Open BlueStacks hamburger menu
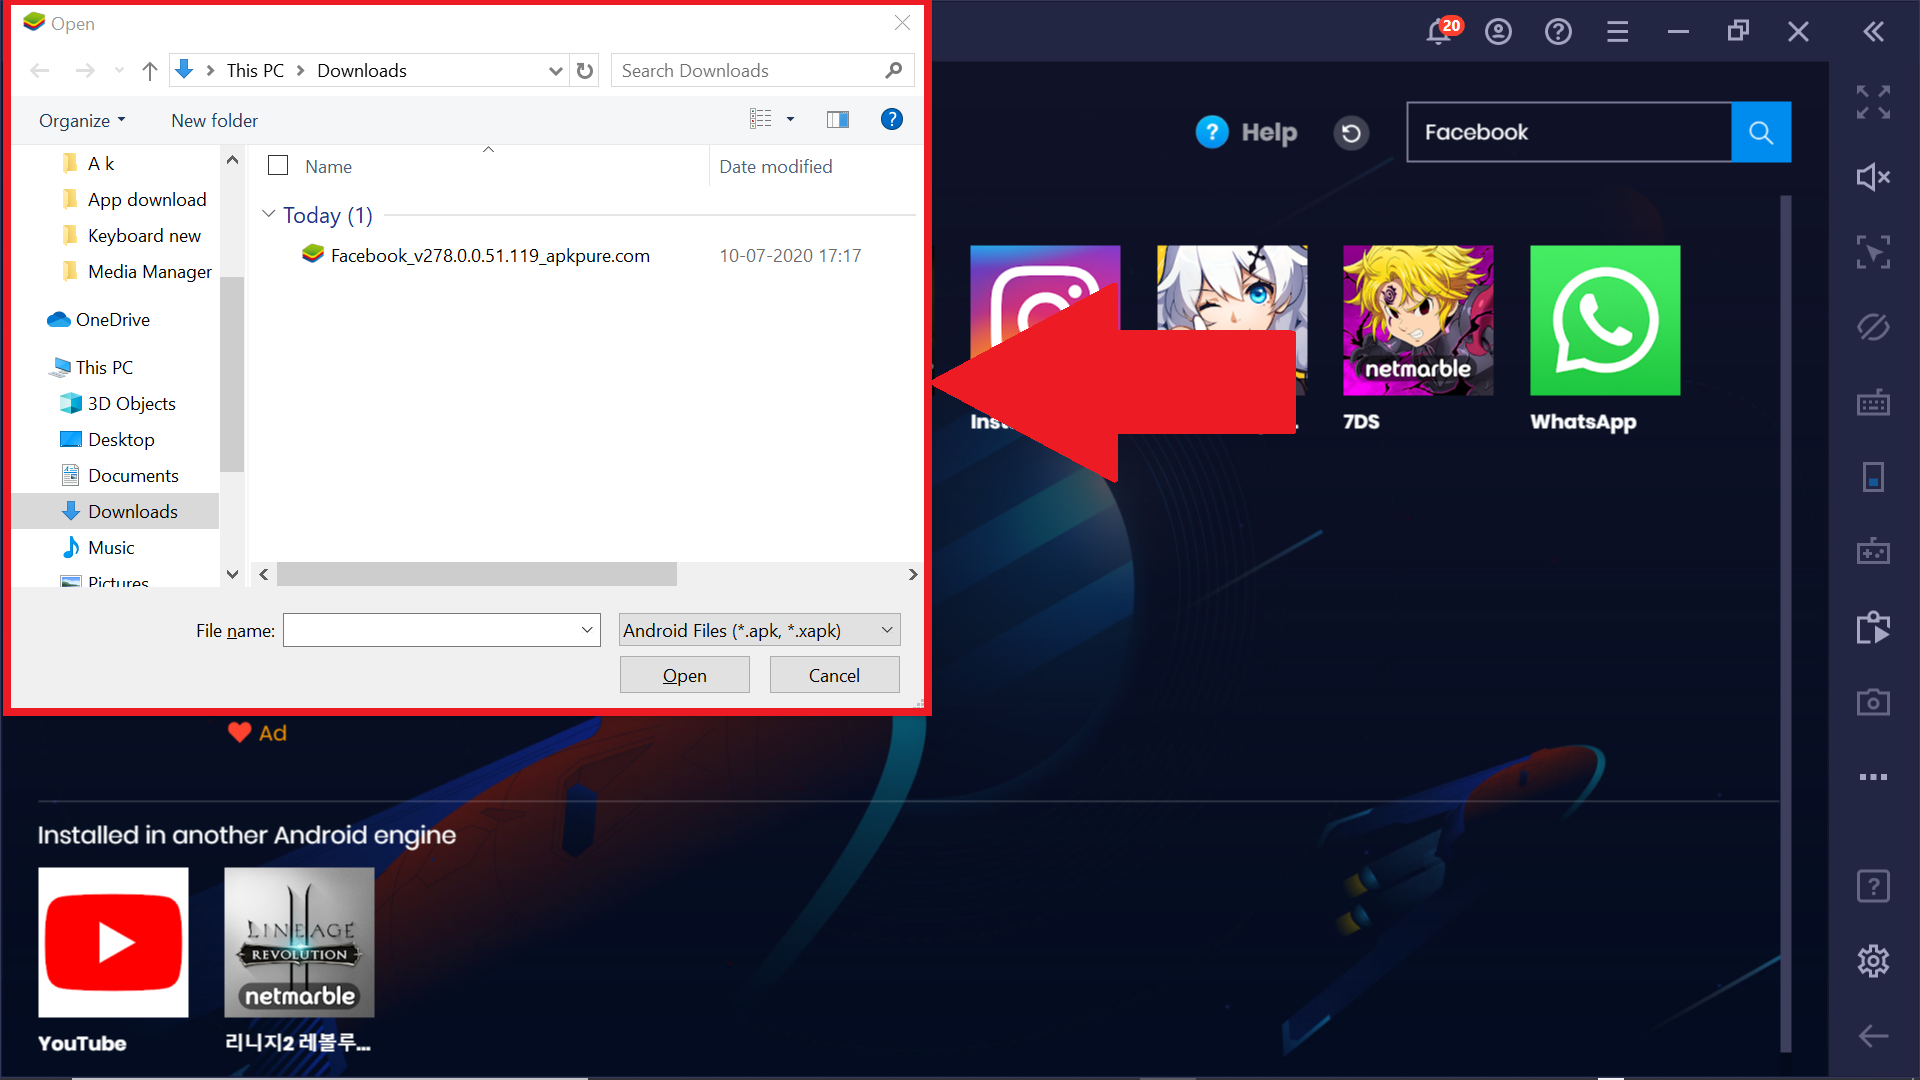Viewport: 1920px width, 1080px height. pyautogui.click(x=1618, y=32)
